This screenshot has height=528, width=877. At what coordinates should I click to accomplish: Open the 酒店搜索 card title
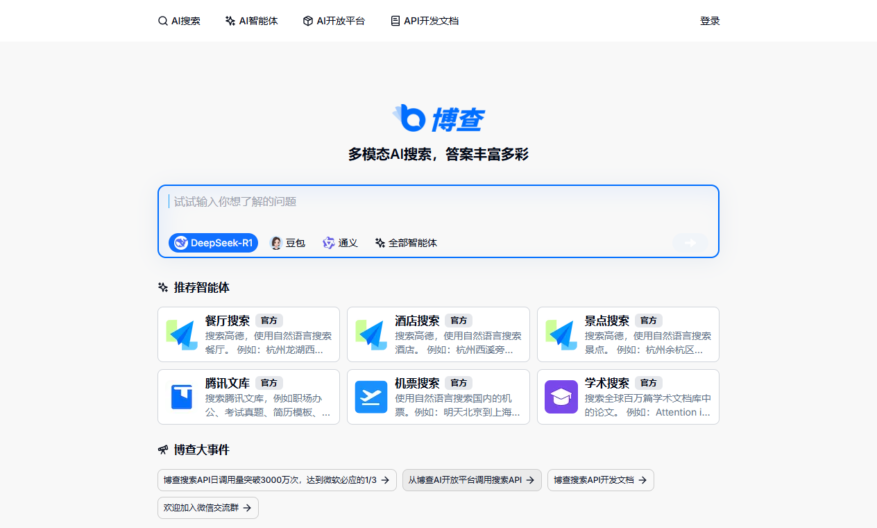417,320
